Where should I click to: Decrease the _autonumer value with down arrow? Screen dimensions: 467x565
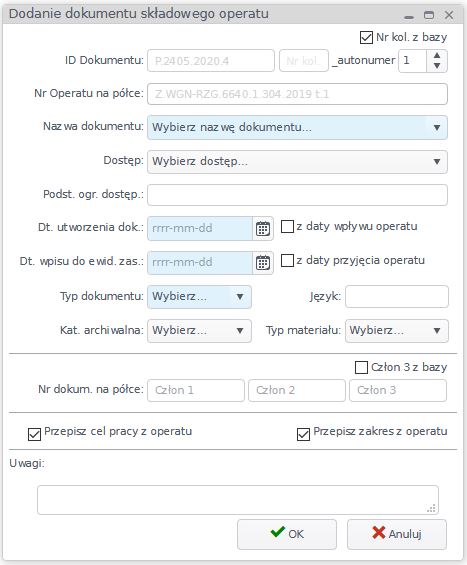(x=437, y=66)
